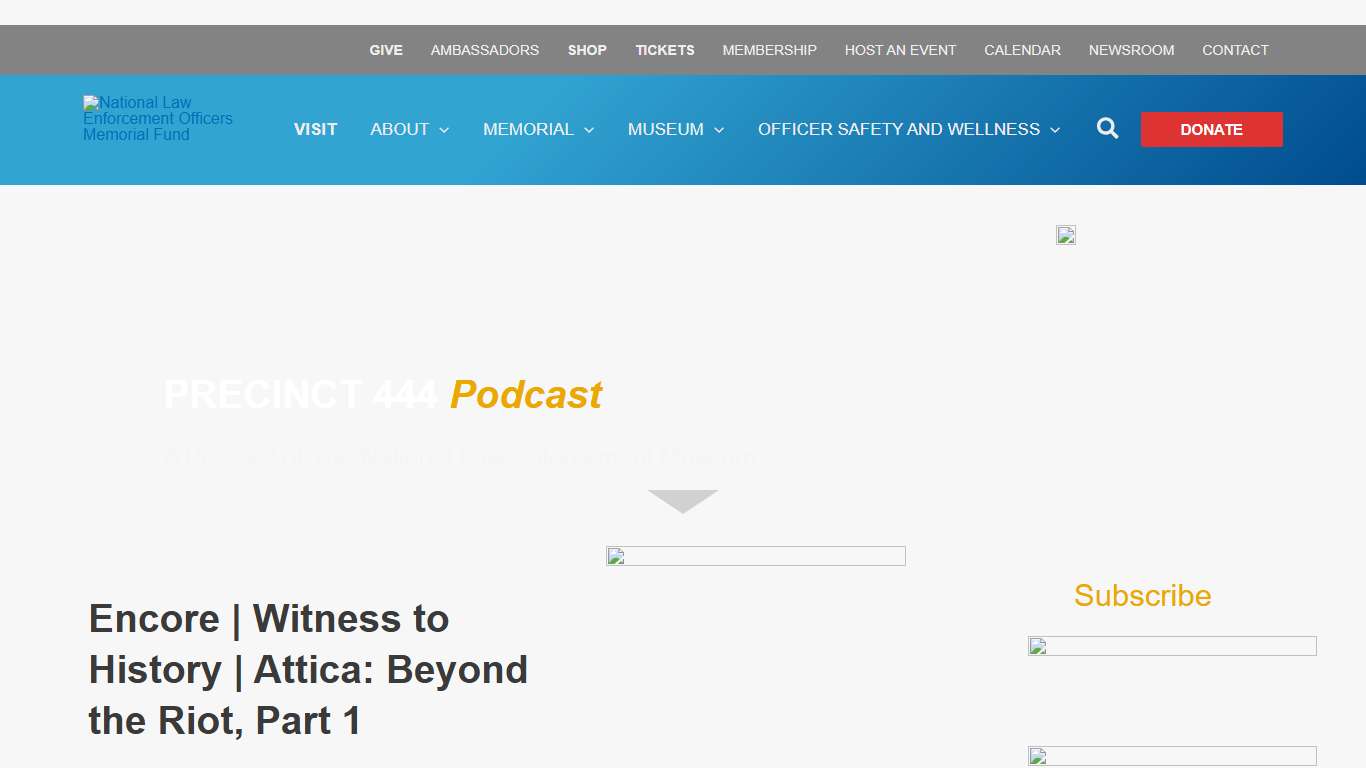Open the Tickets link
This screenshot has height=768, width=1366.
click(665, 50)
